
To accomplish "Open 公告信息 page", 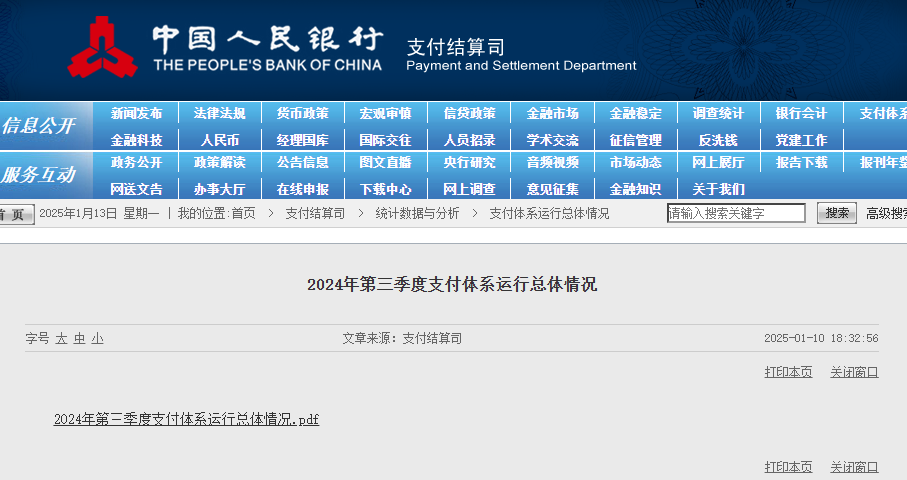I will click(x=303, y=163).
